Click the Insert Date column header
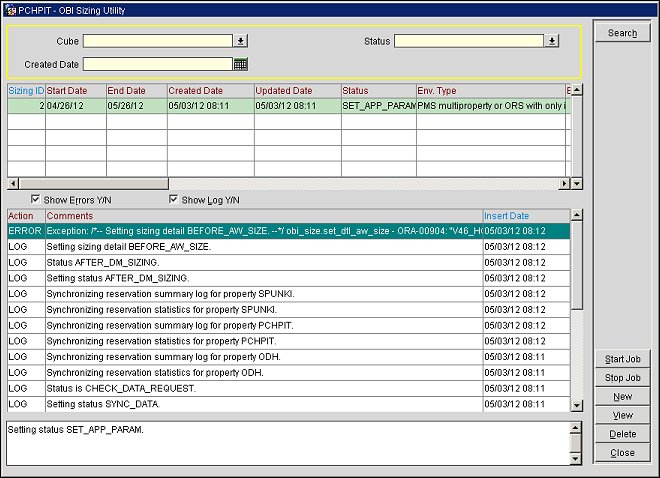This screenshot has height=478, width=660. (525, 216)
